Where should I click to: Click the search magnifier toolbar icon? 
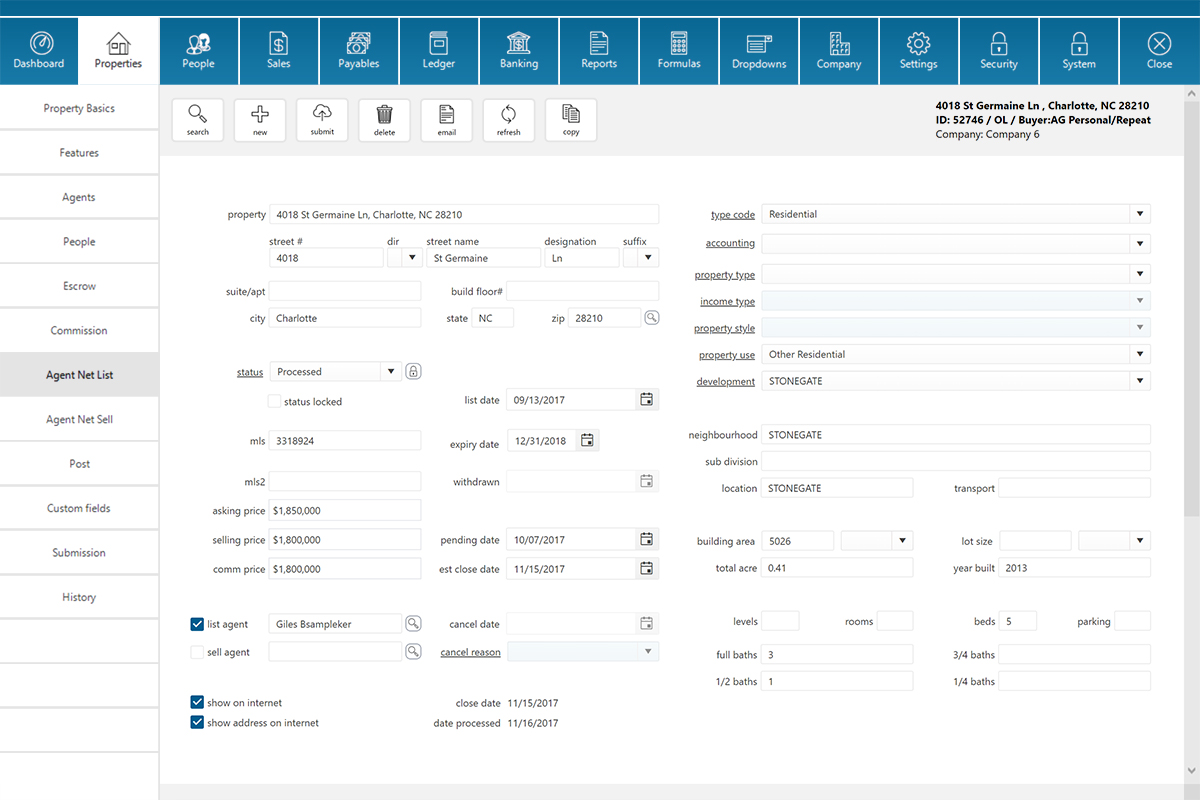click(x=198, y=119)
